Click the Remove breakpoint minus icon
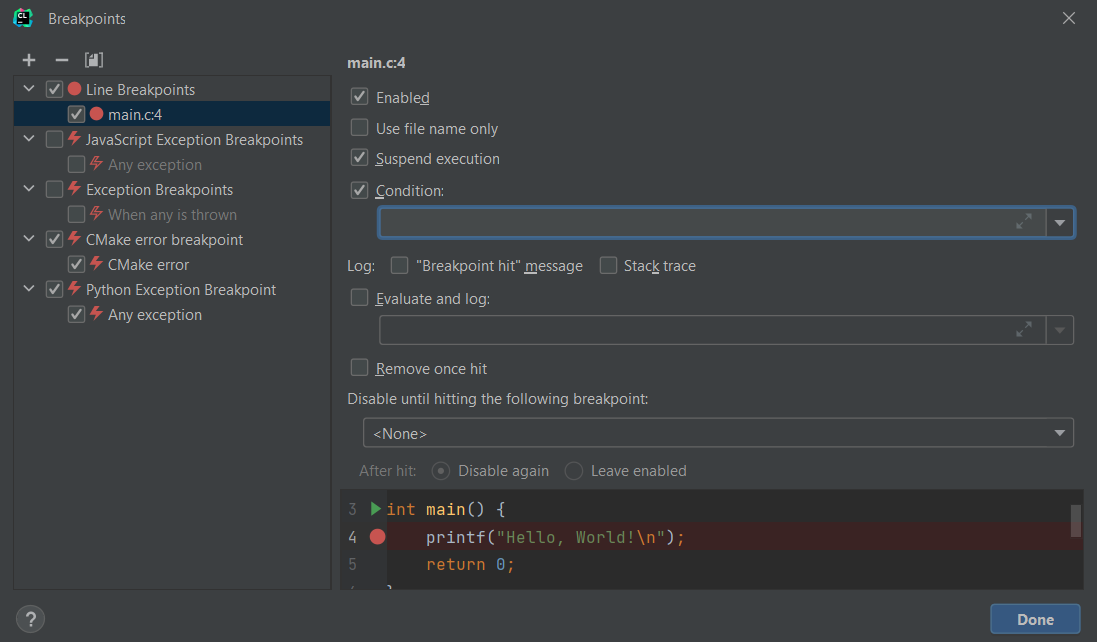Image resolution: width=1097 pixels, height=642 pixels. coord(61,60)
